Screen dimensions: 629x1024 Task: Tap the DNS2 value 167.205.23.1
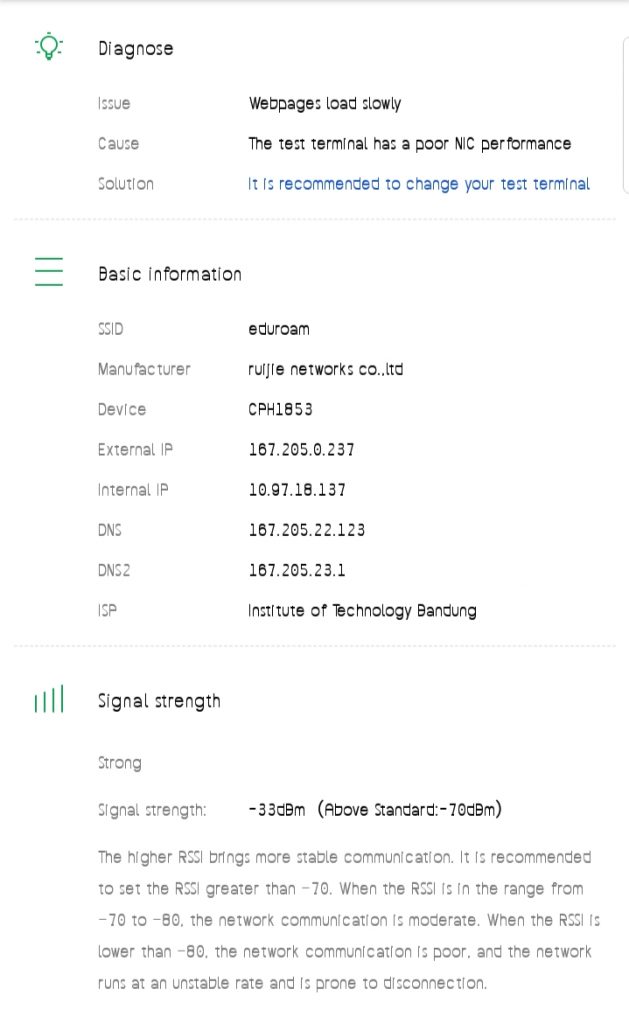(297, 570)
